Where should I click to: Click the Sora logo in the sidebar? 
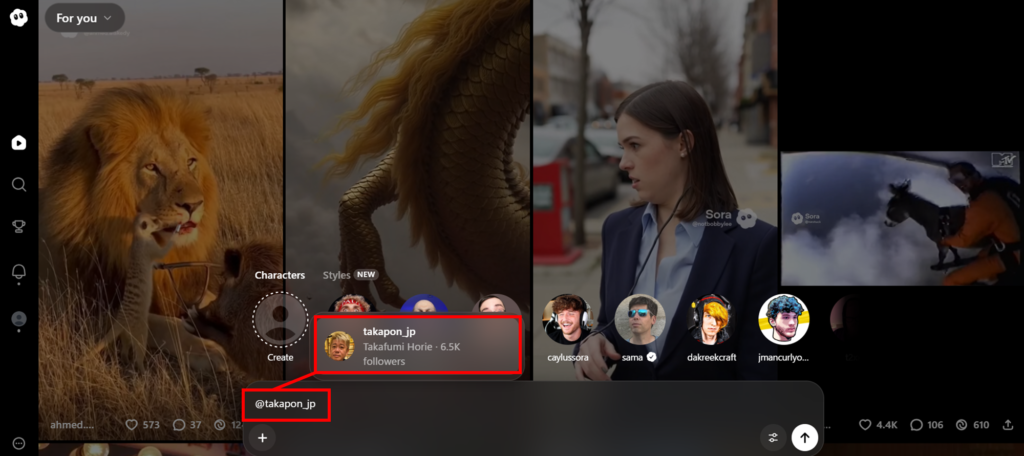(18, 17)
